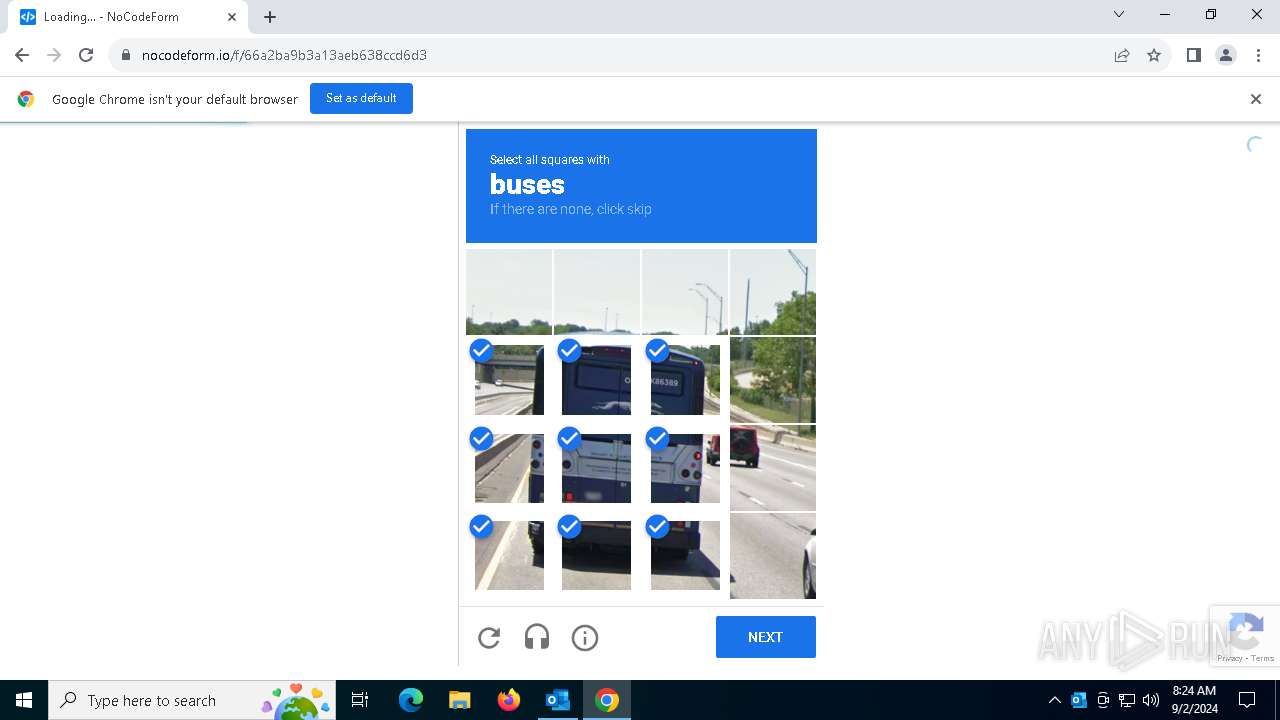Open the tab search dropdown arrow
The image size is (1280, 720).
(1119, 14)
